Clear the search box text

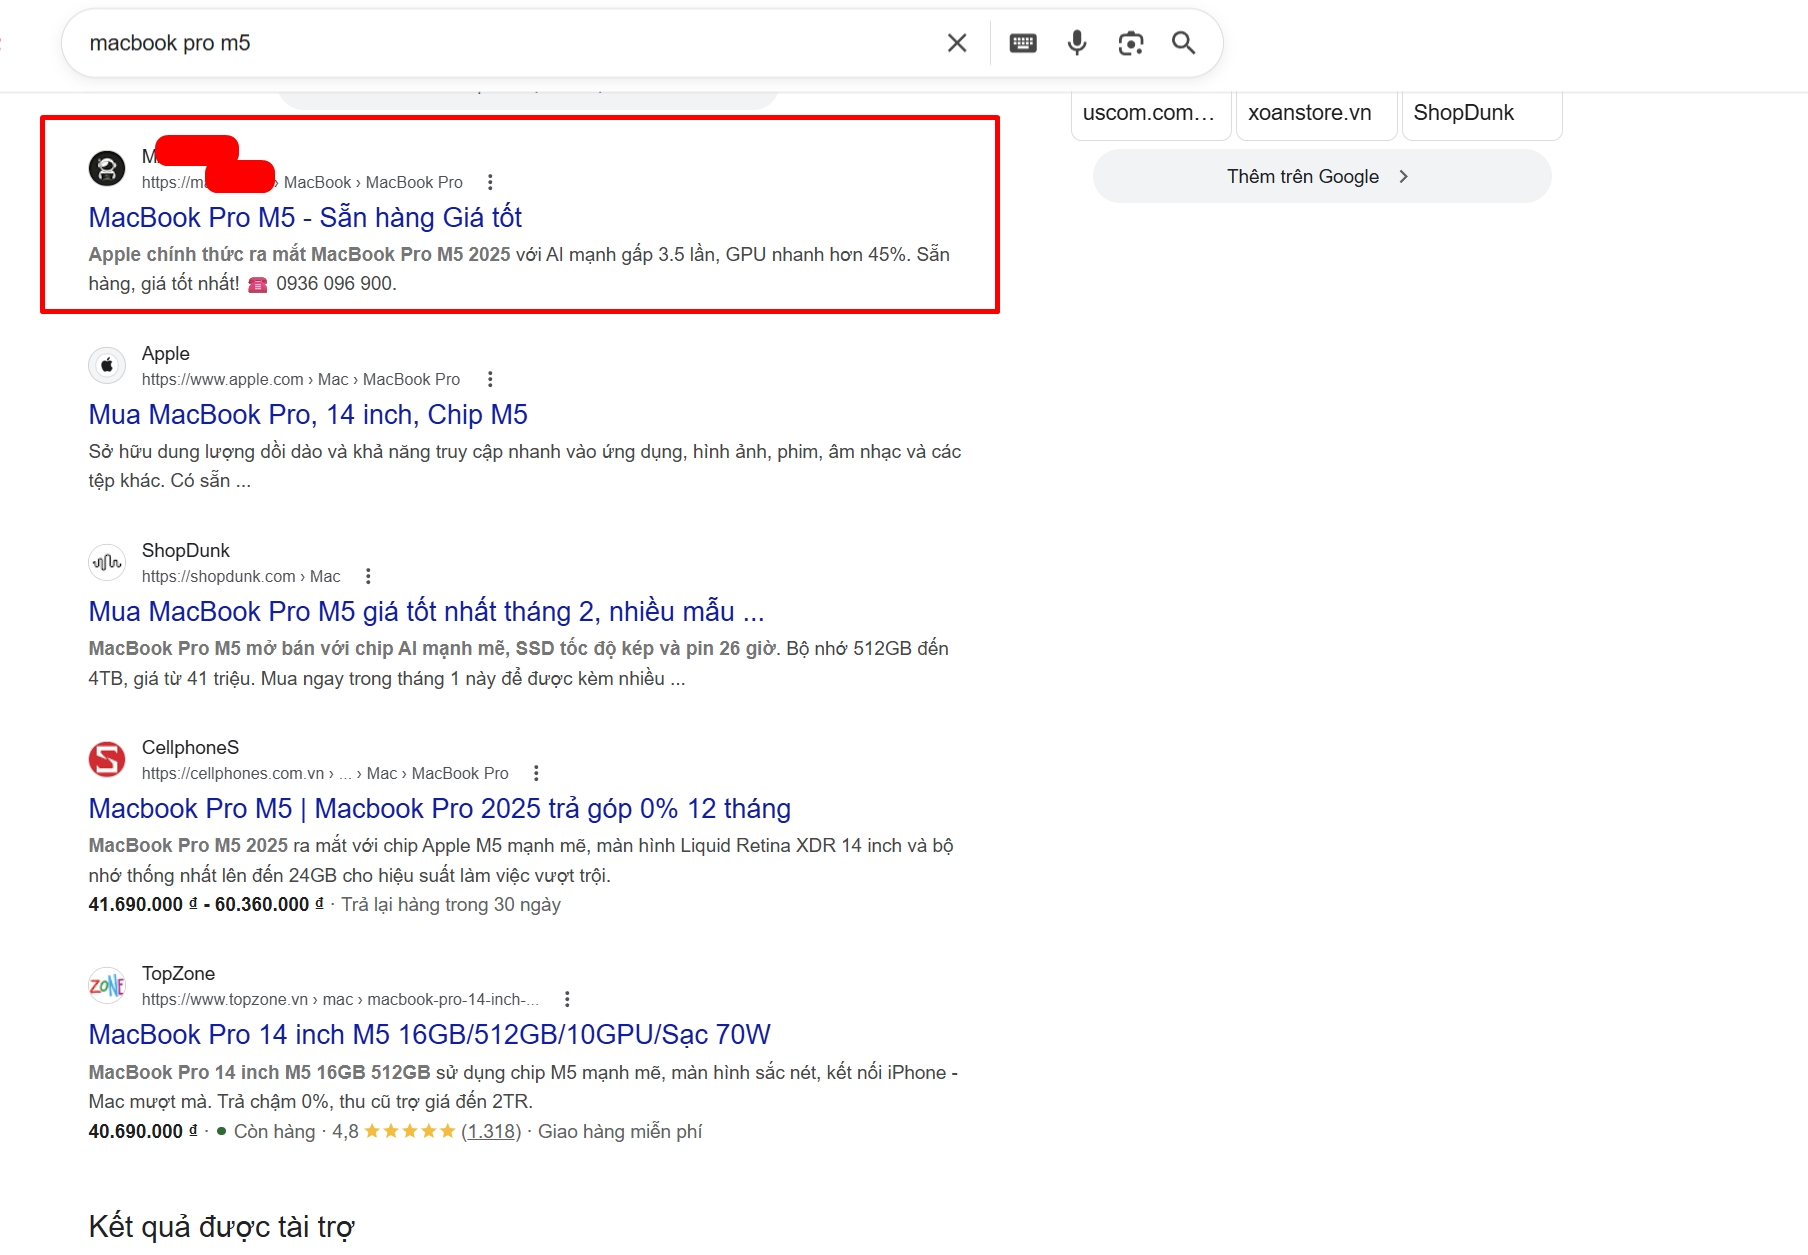pos(957,43)
